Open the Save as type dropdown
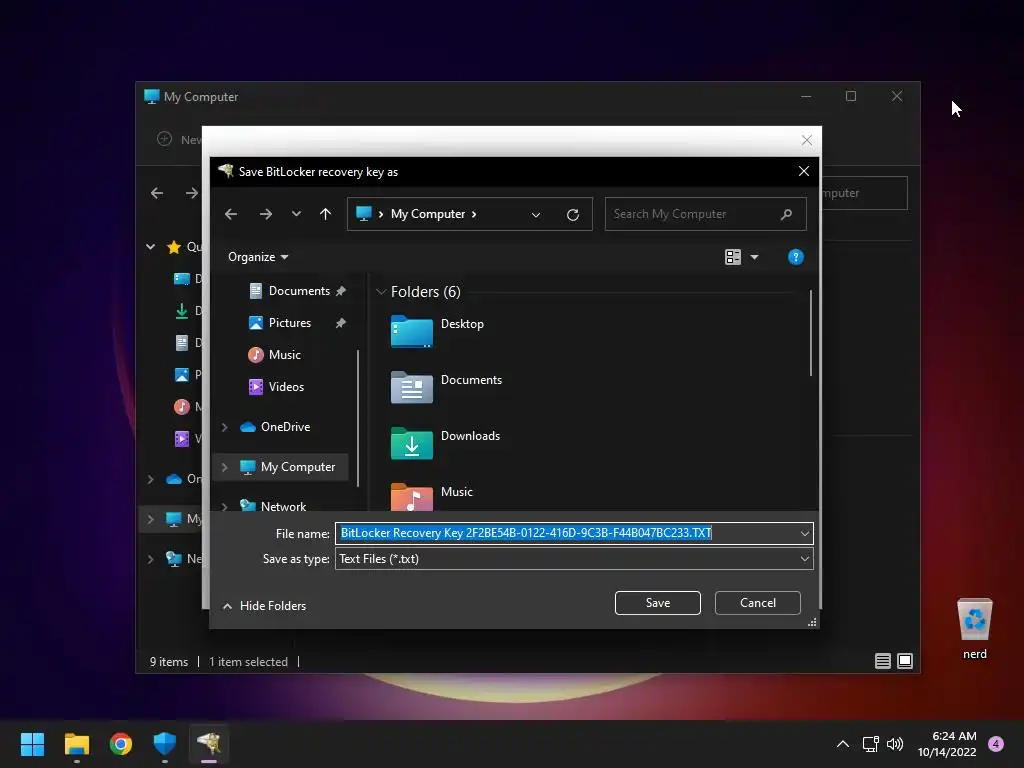The width and height of the screenshot is (1024, 768). pos(574,559)
